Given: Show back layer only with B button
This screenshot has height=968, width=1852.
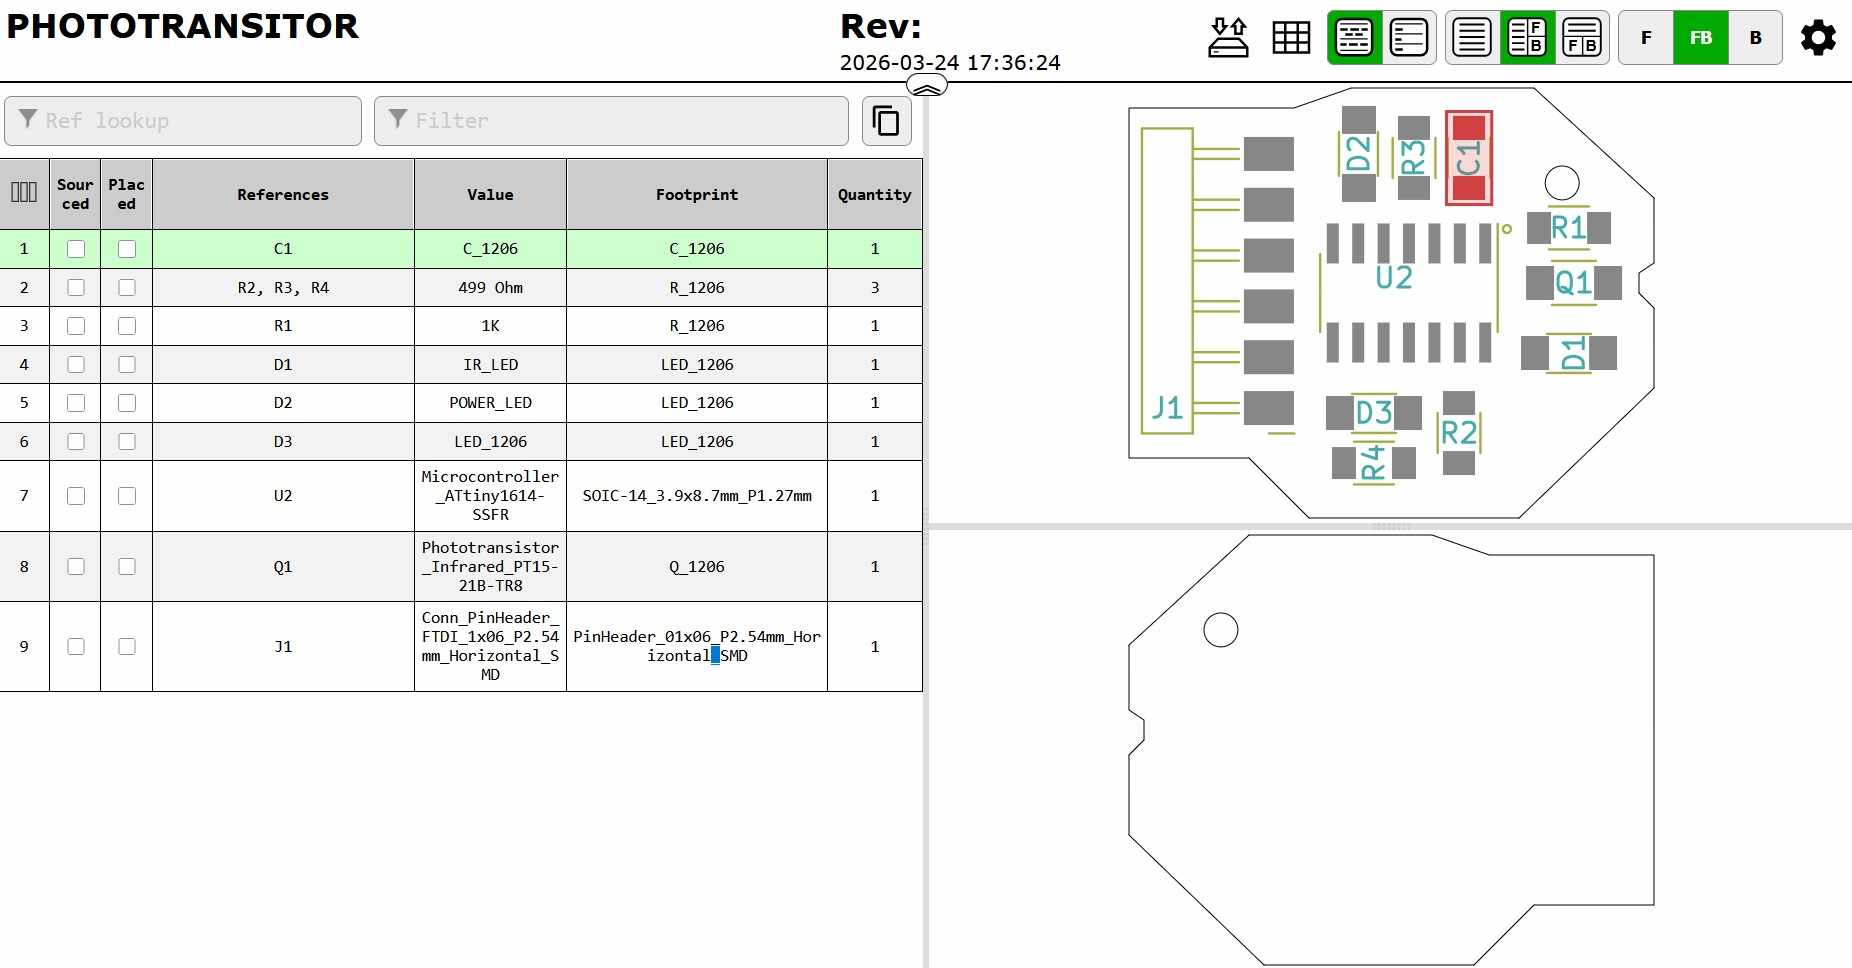Looking at the screenshot, I should pyautogui.click(x=1755, y=38).
